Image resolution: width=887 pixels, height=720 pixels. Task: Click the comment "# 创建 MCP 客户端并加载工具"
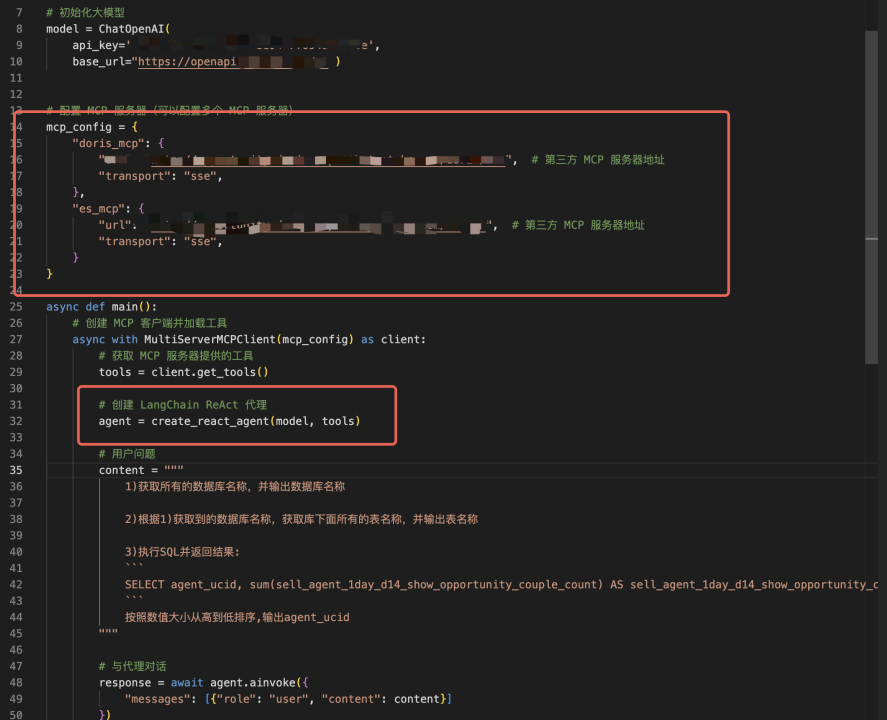(x=149, y=323)
